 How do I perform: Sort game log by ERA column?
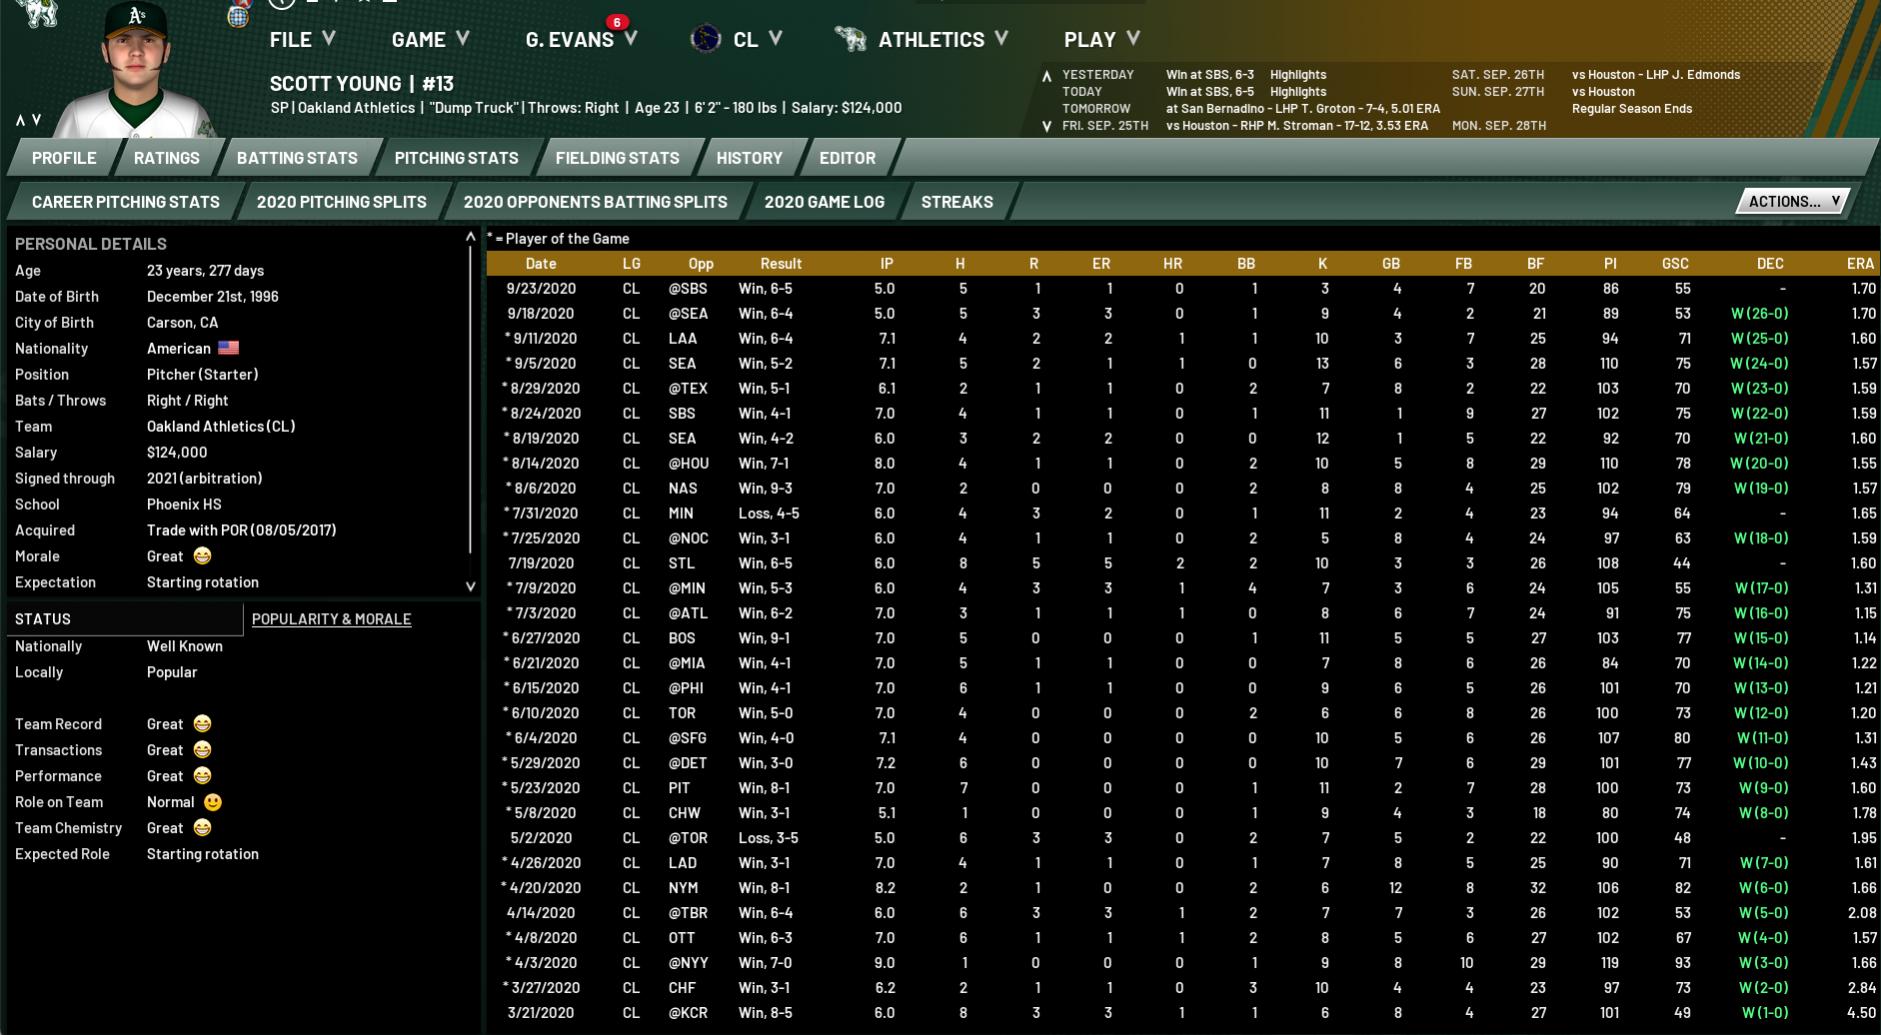pyautogui.click(x=1859, y=263)
